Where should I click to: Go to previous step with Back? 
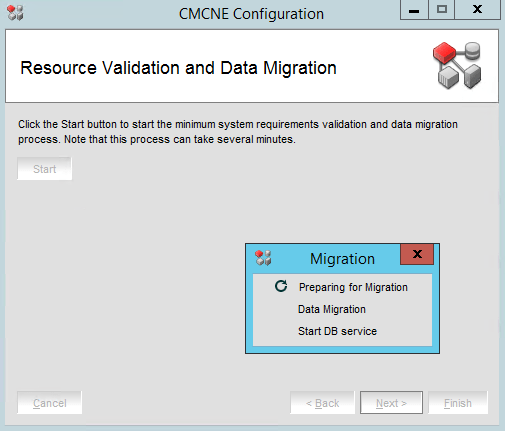322,403
